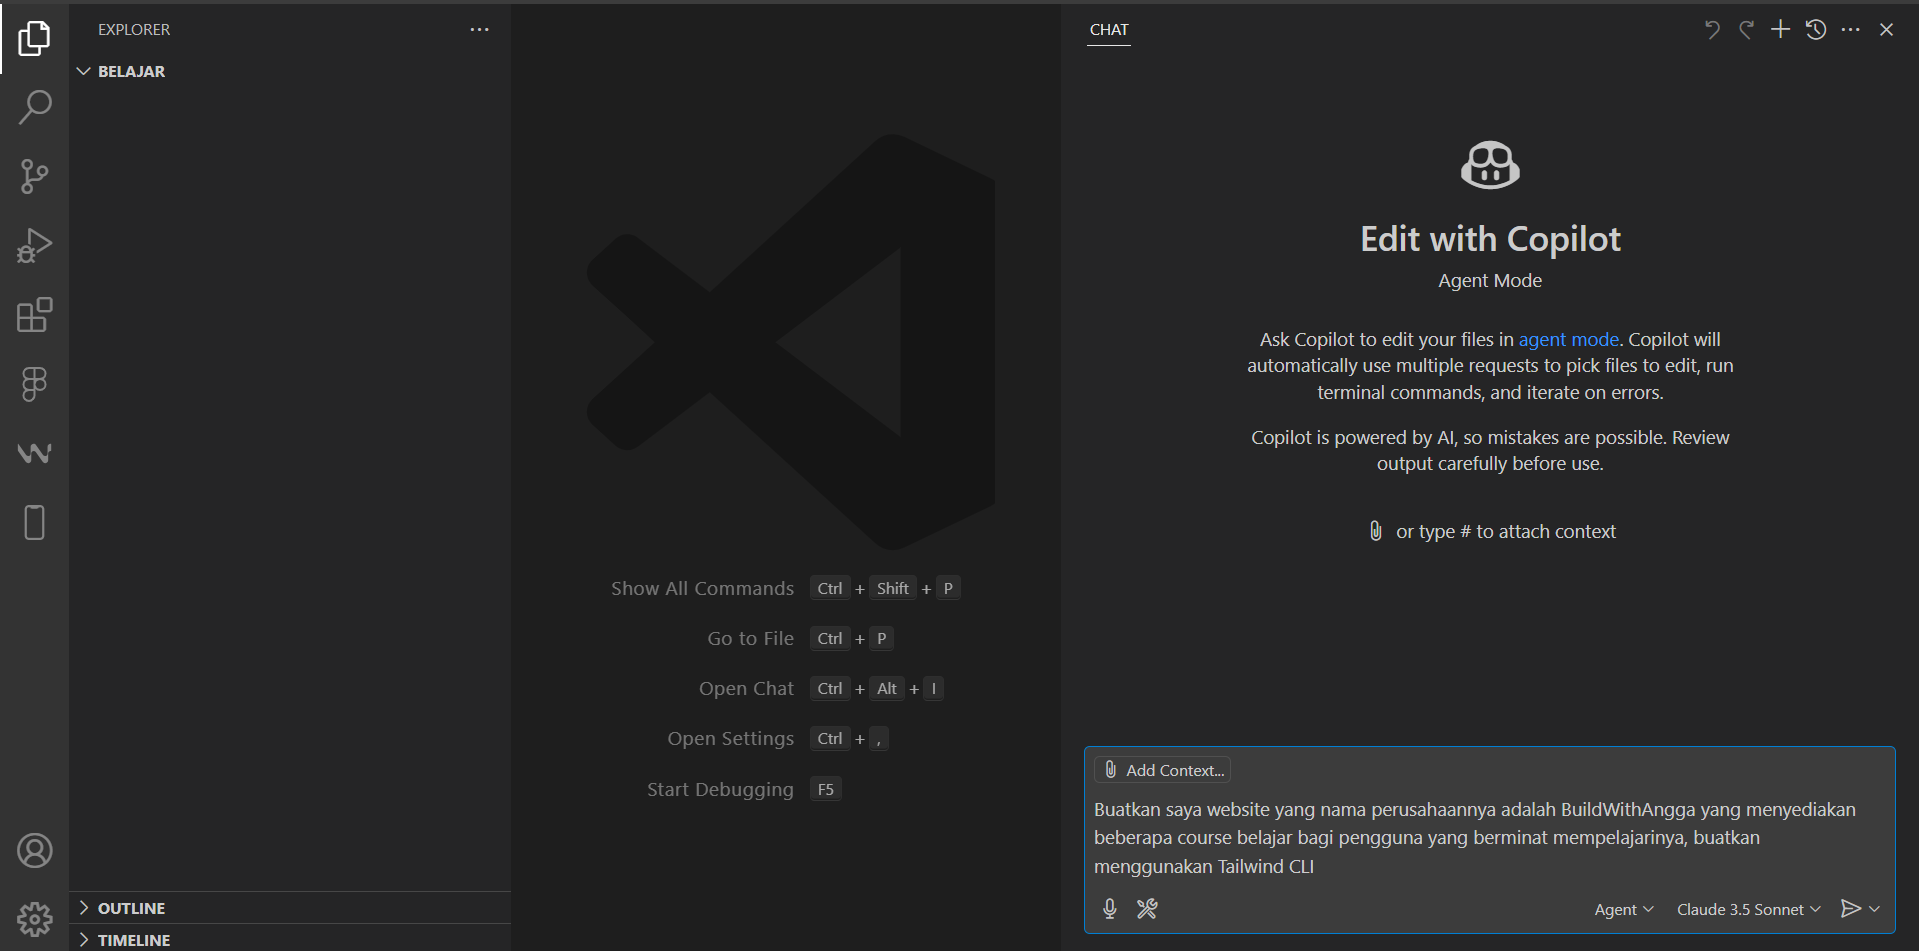Image resolution: width=1919 pixels, height=951 pixels.
Task: Open the agent mode link
Action: (x=1568, y=339)
